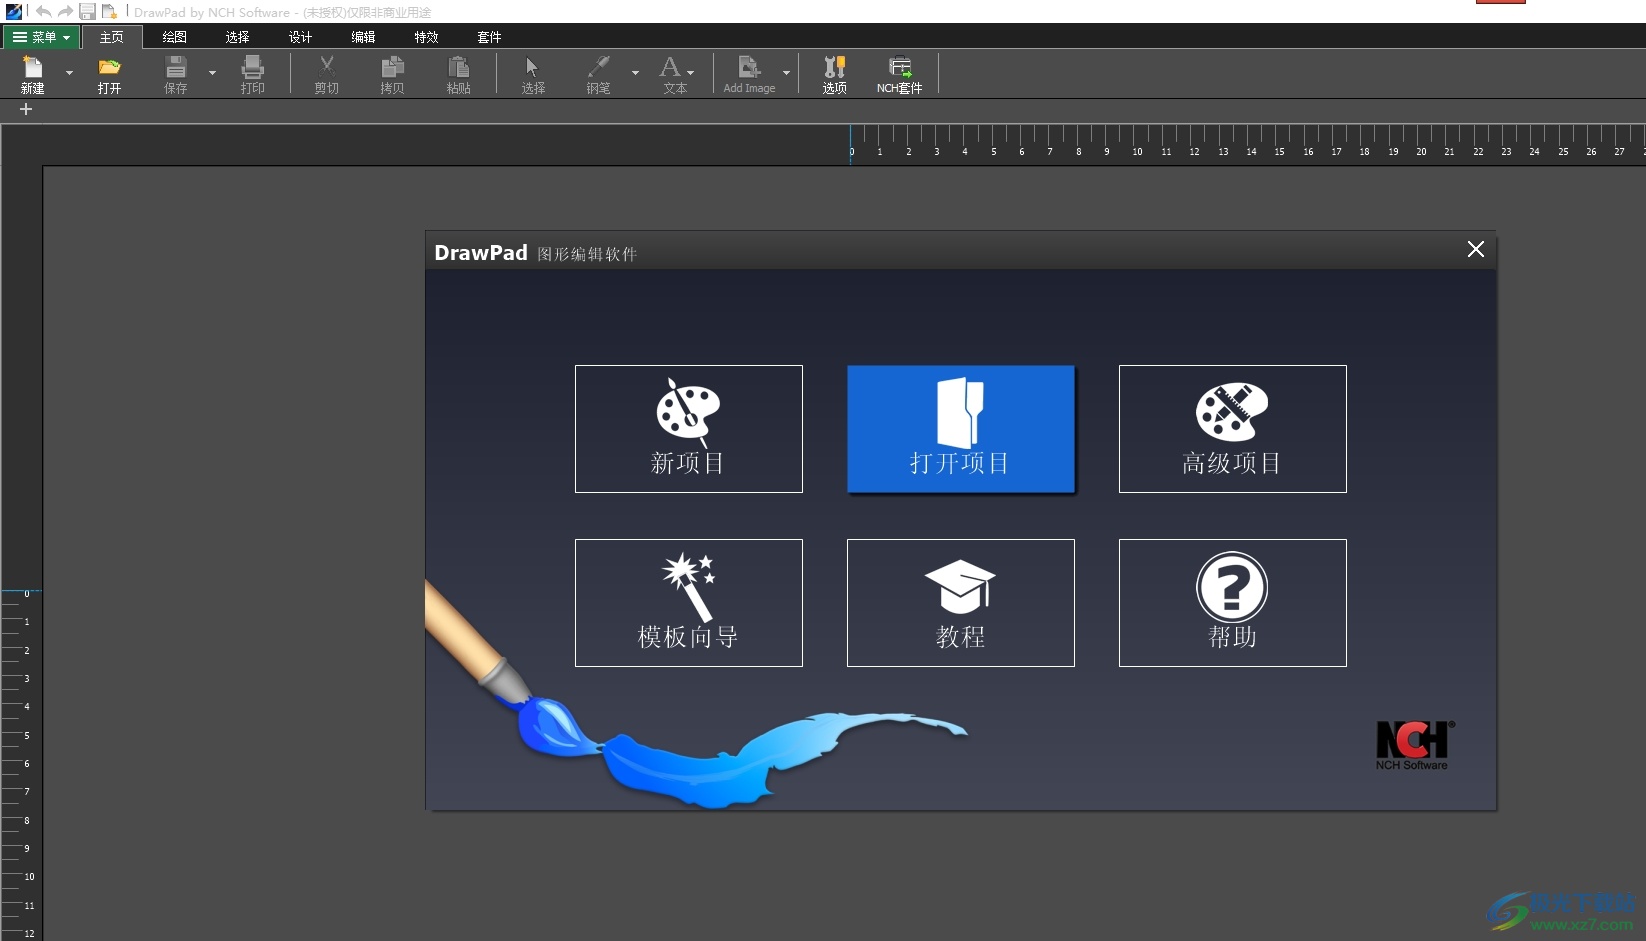
Task: Switch to the 设计 ribbon tab
Action: (x=300, y=37)
